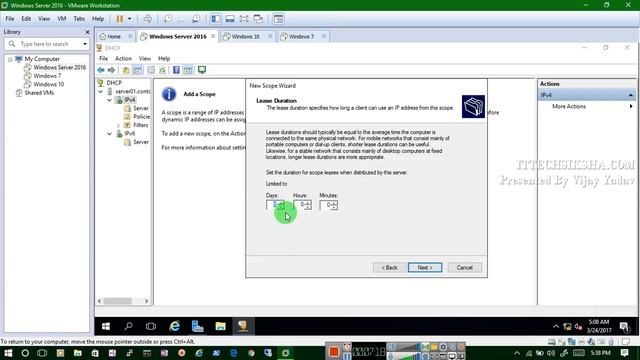Click Next in New Scope Wizard
This screenshot has width=640, height=360.
coord(424,267)
